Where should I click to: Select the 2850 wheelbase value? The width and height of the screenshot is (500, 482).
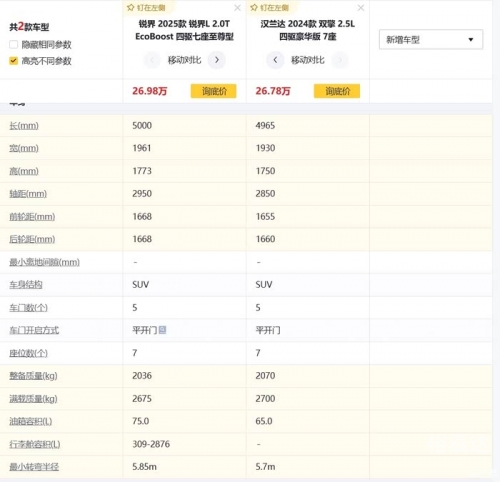coord(265,194)
